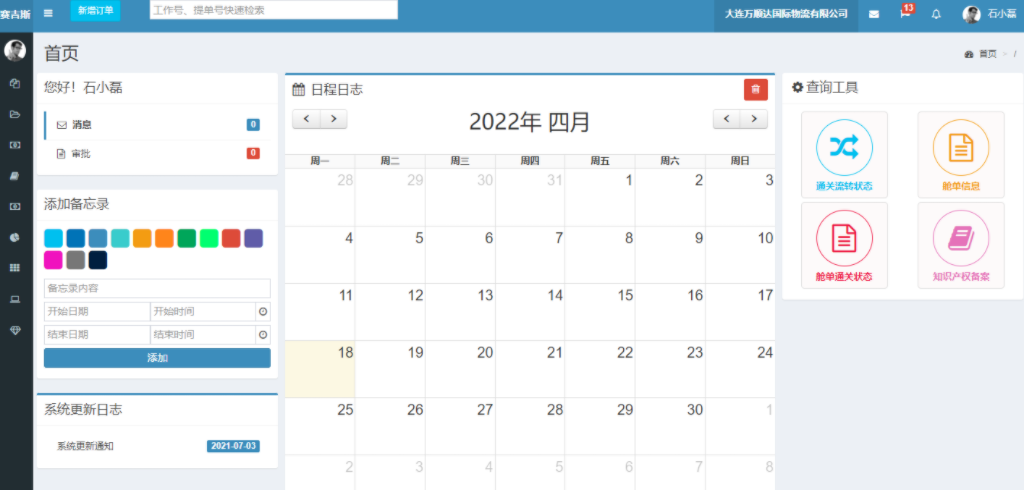Open the 知识产权备案 query tool

click(x=960, y=245)
